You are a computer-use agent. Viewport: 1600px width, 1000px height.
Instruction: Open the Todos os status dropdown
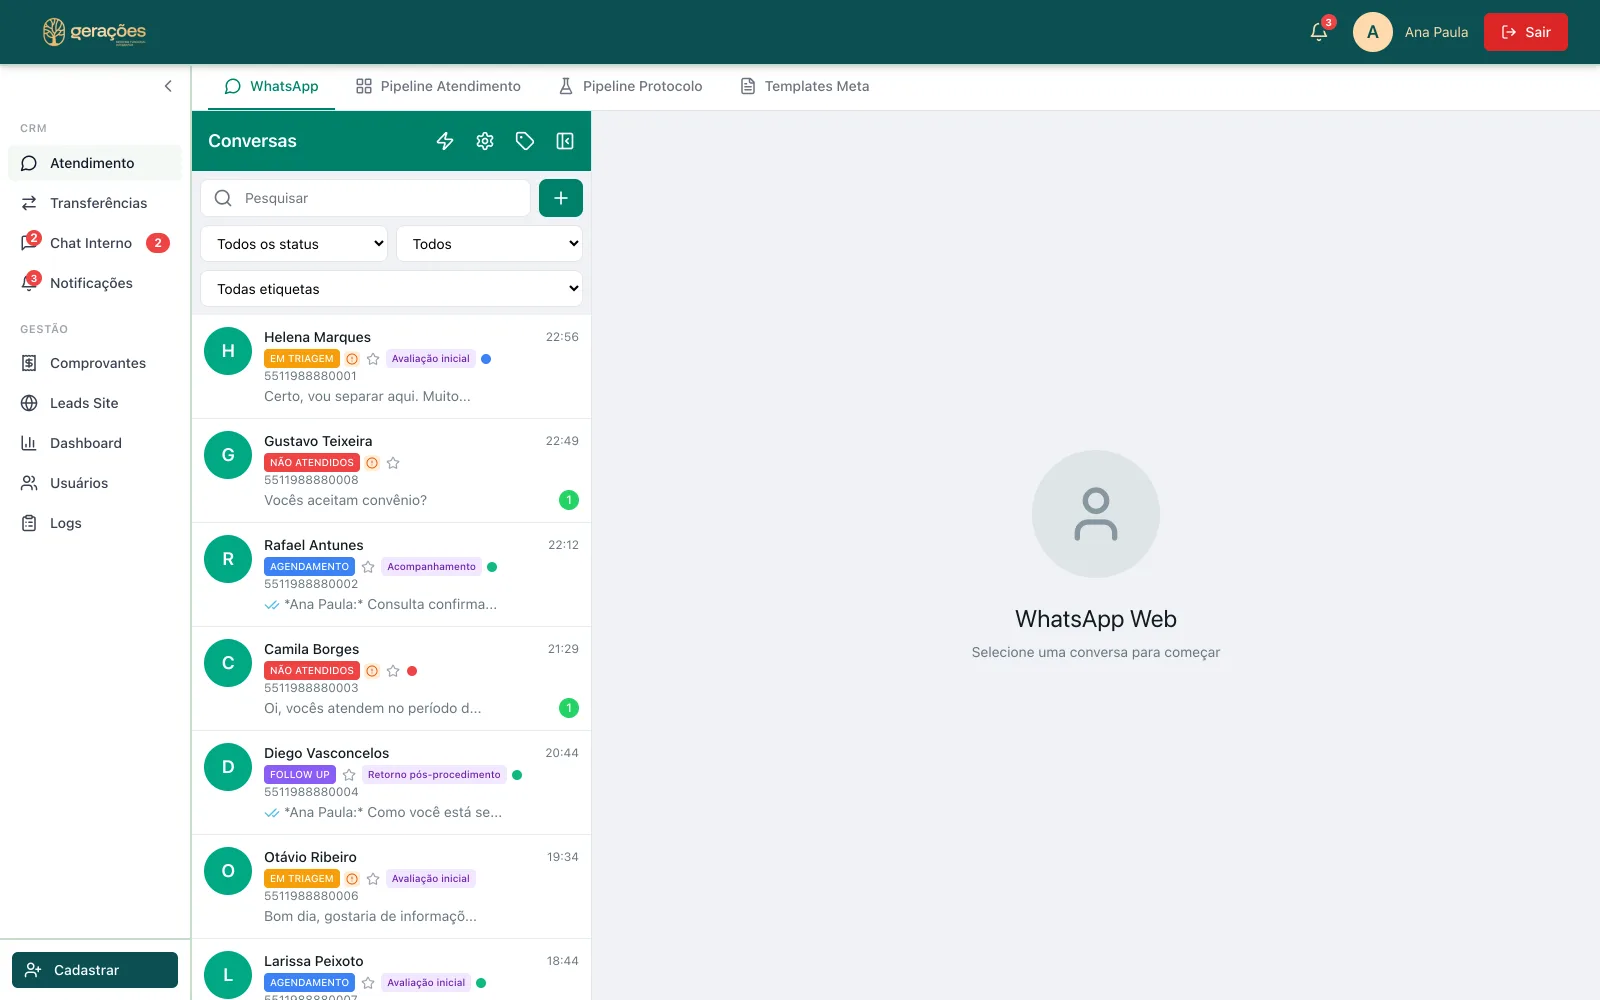(294, 244)
